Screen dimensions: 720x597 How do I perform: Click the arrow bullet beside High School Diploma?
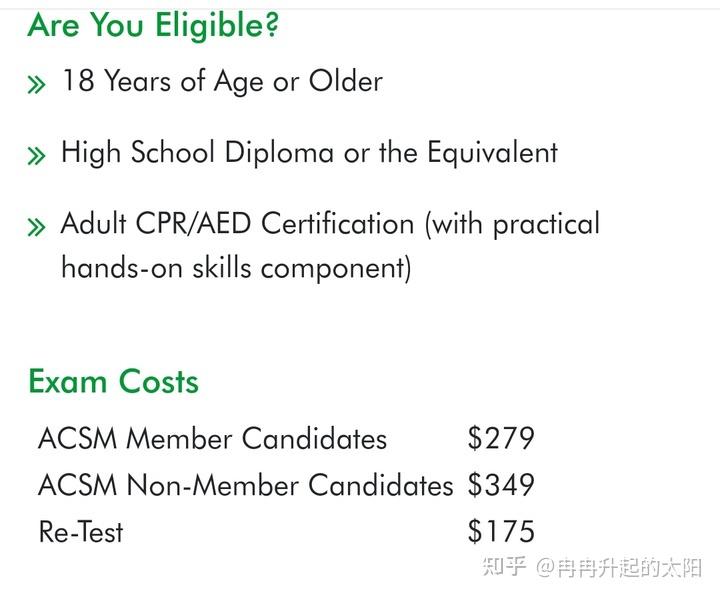pos(37,156)
